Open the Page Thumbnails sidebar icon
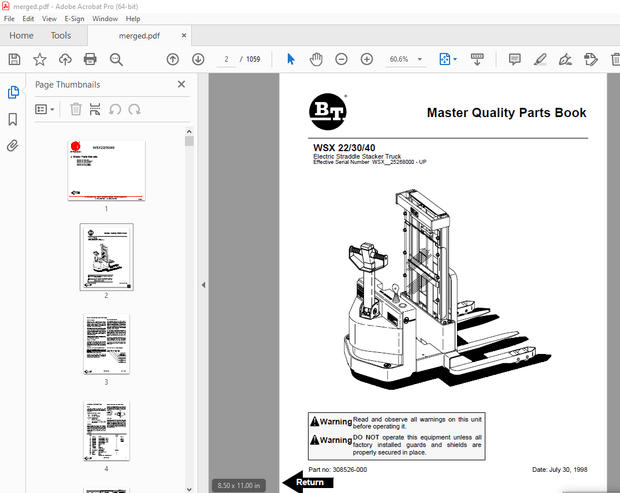The height and width of the screenshot is (493, 620). (13, 92)
